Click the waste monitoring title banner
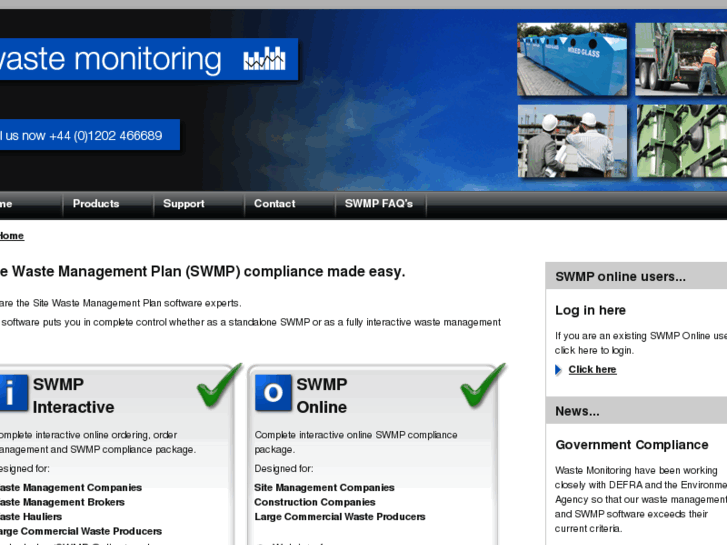Viewport: 727px width, 545px height. [x=148, y=59]
